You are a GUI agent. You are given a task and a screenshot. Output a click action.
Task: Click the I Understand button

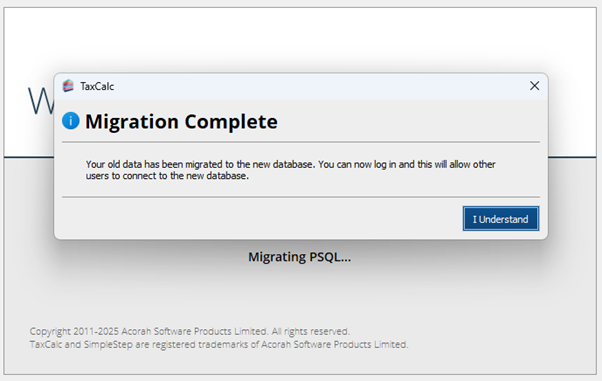pyautogui.click(x=501, y=219)
